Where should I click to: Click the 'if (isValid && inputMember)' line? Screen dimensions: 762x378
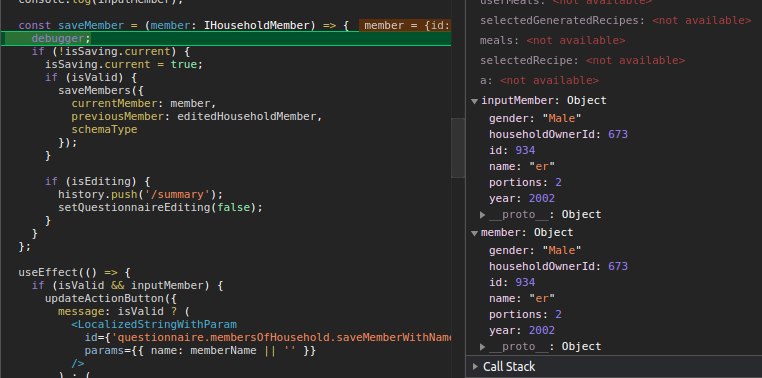click(127, 285)
